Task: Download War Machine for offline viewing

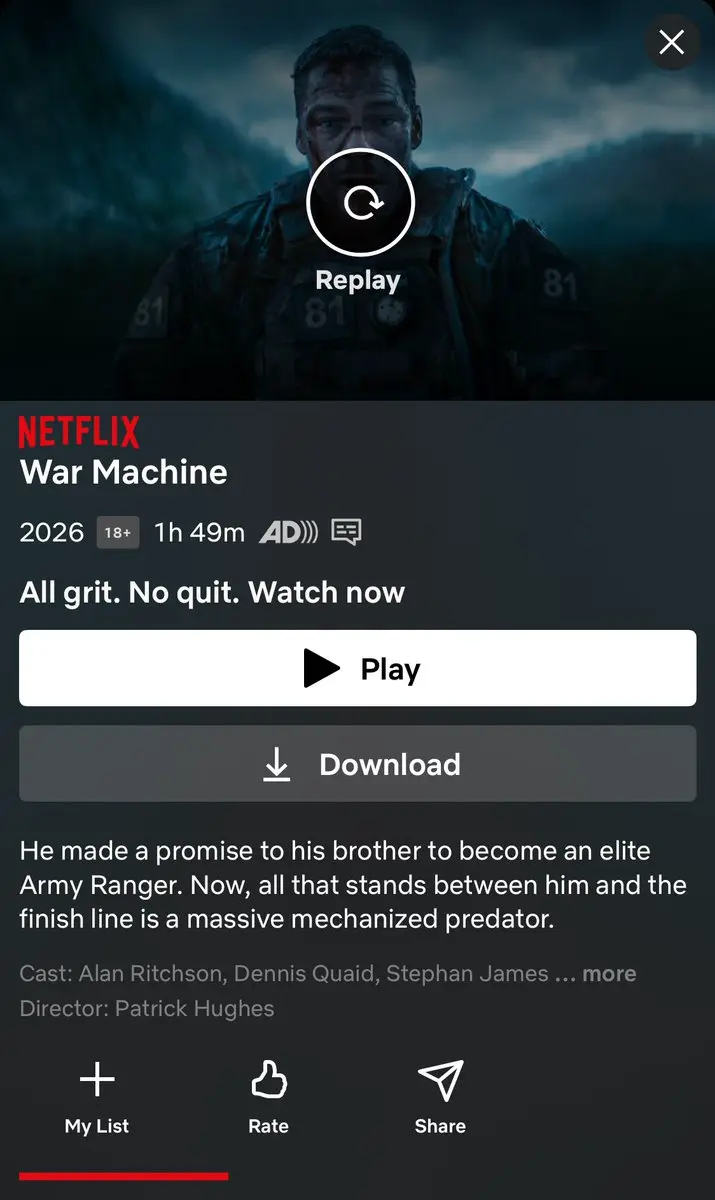Action: coord(358,764)
